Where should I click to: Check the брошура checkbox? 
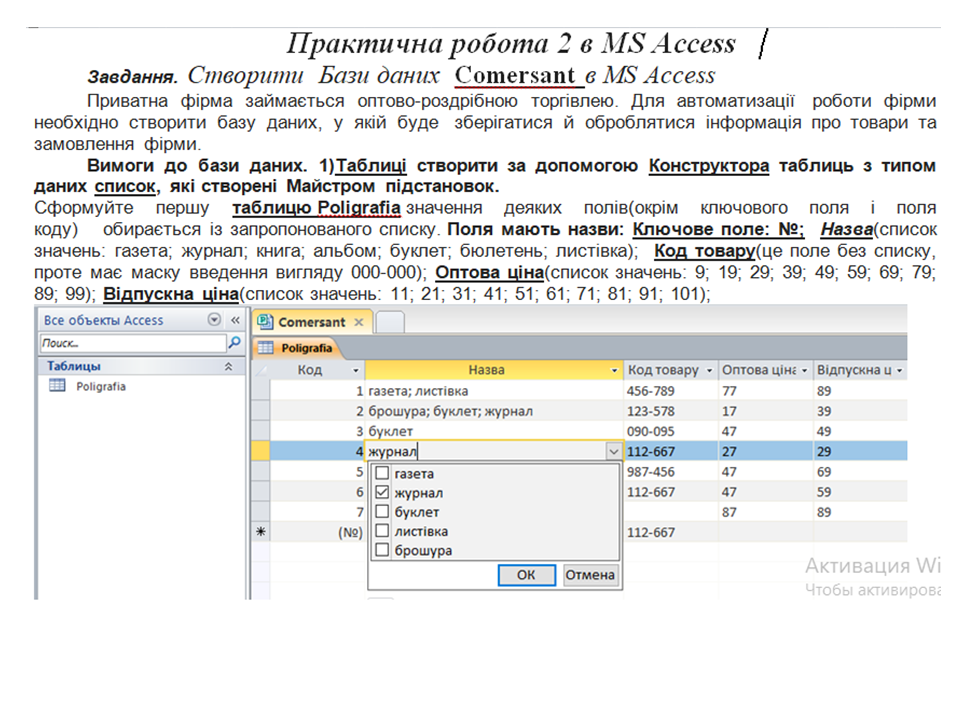382,550
